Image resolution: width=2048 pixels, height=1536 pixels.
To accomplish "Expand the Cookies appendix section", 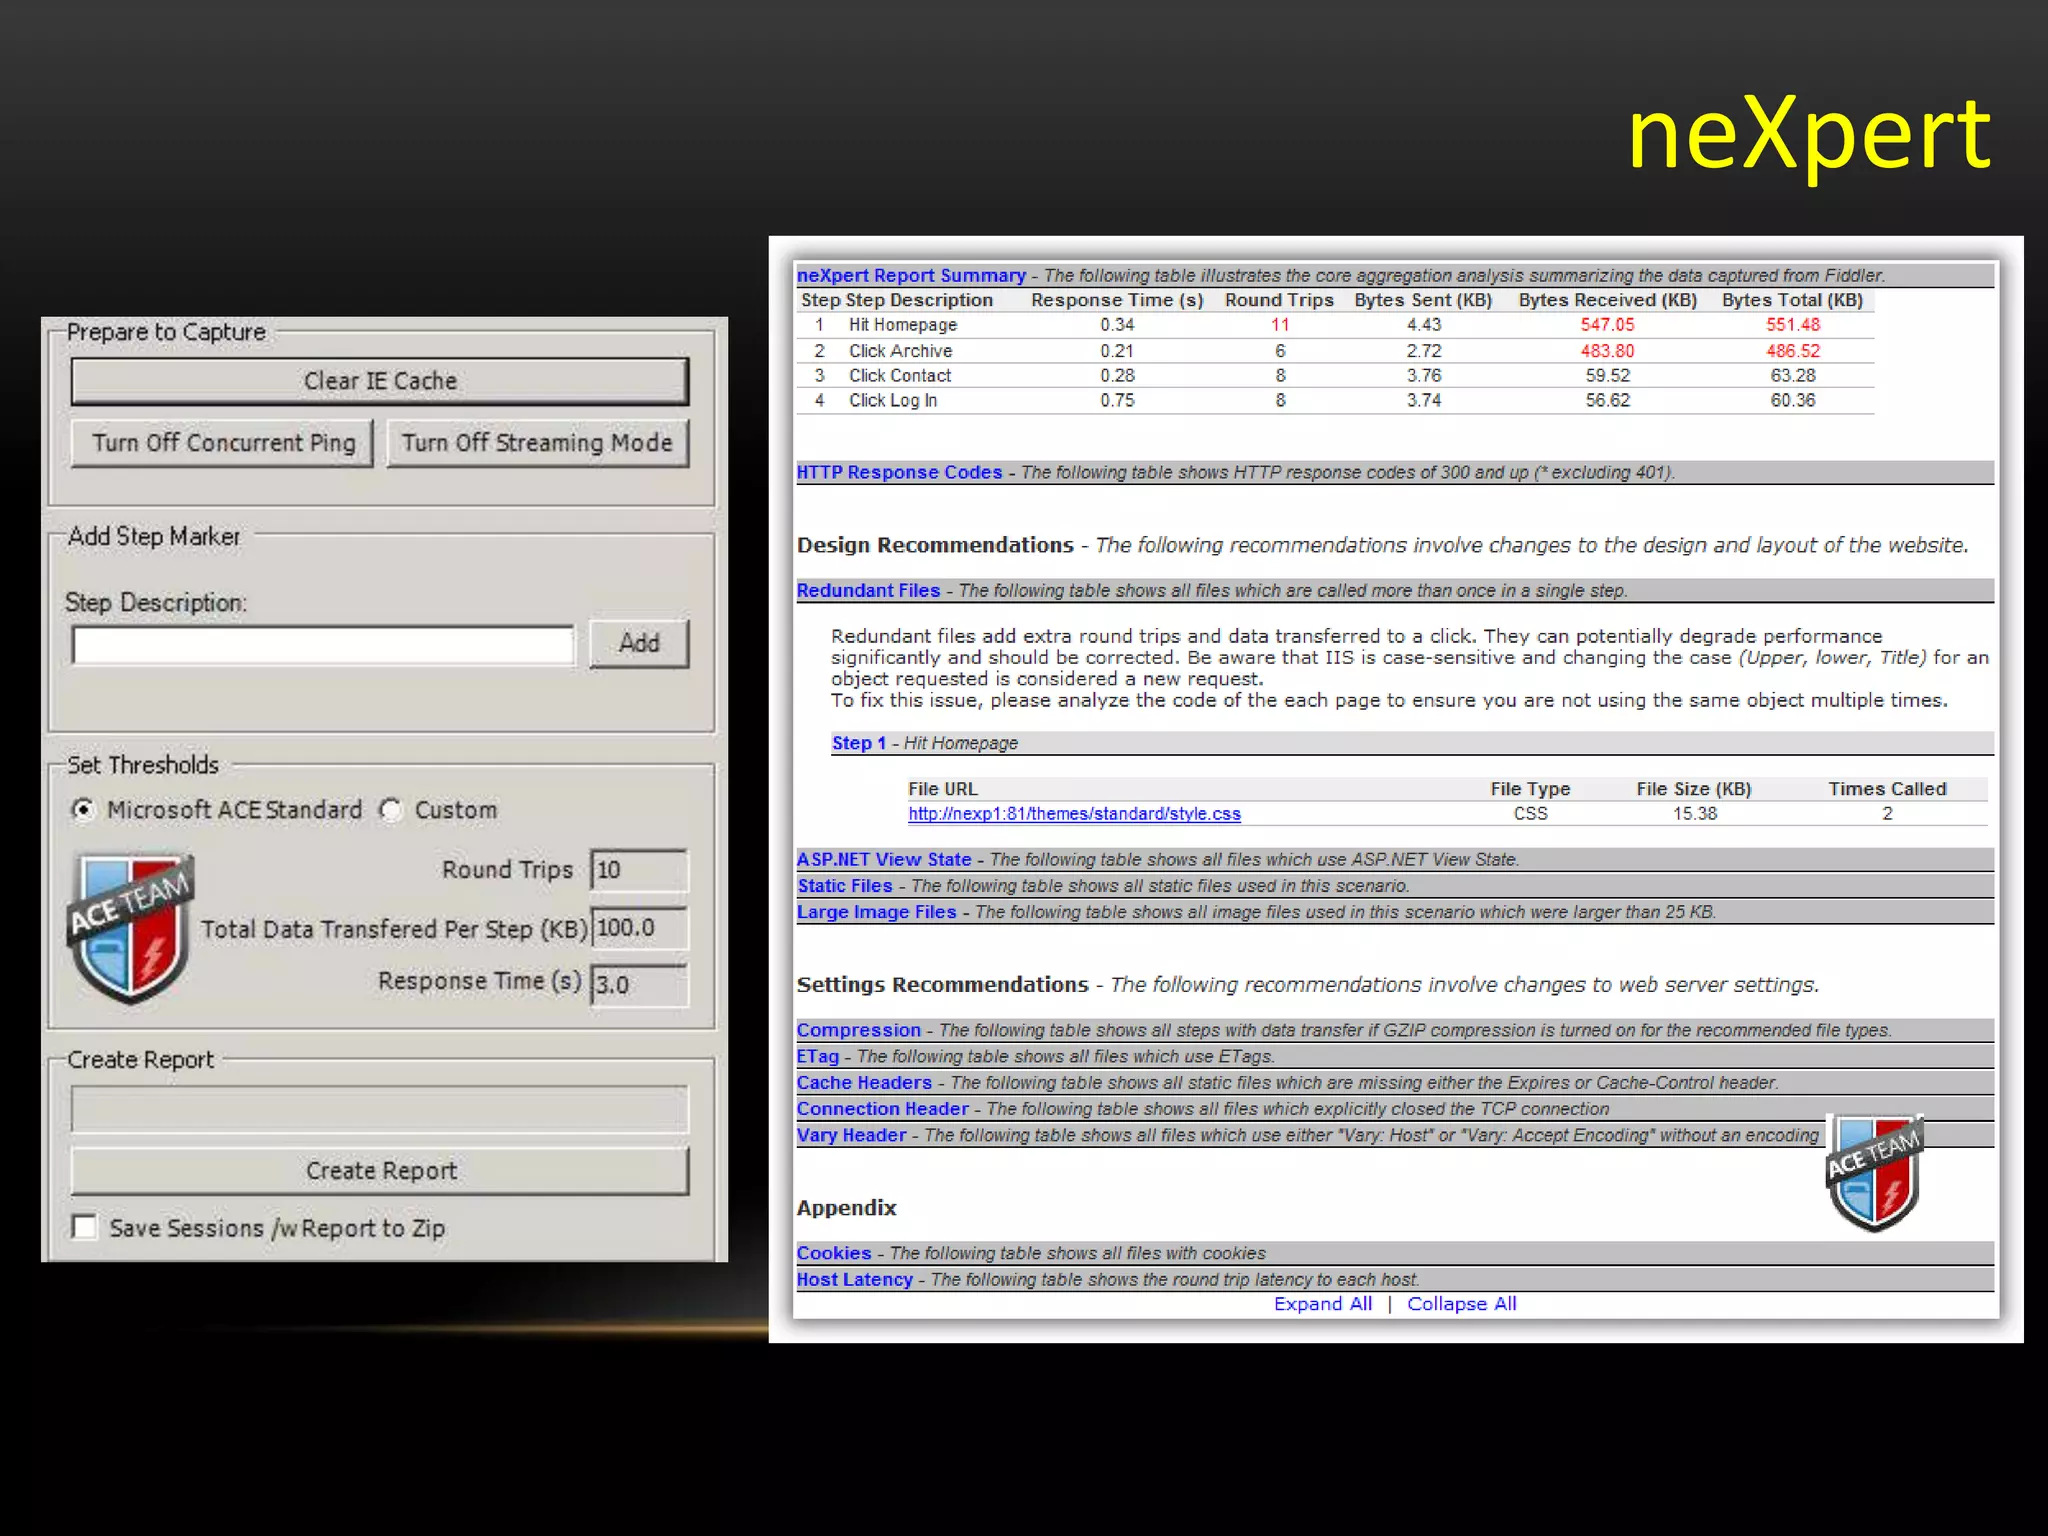I will pos(834,1253).
